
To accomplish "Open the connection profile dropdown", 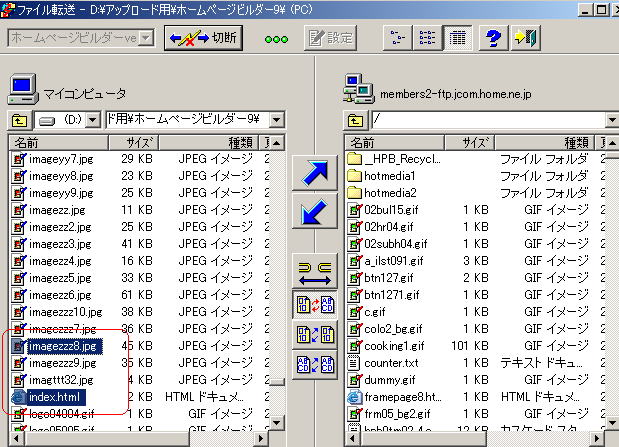I will [x=145, y=38].
